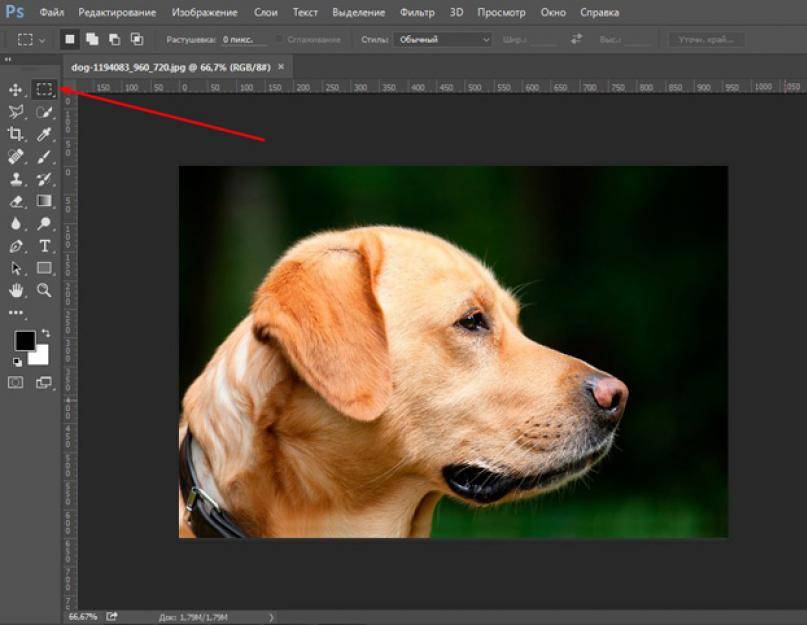Select the Gradient tool
Screen dimensions: 807x625
[x=44, y=200]
